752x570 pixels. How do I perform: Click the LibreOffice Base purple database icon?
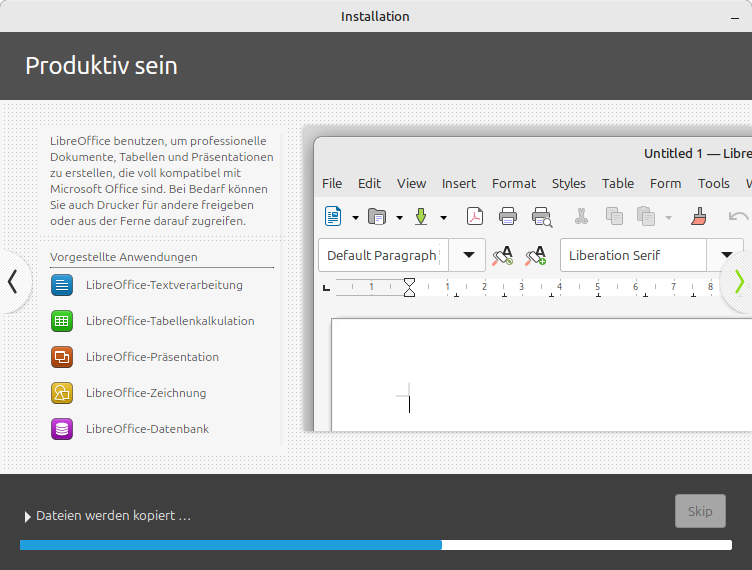[x=62, y=429]
